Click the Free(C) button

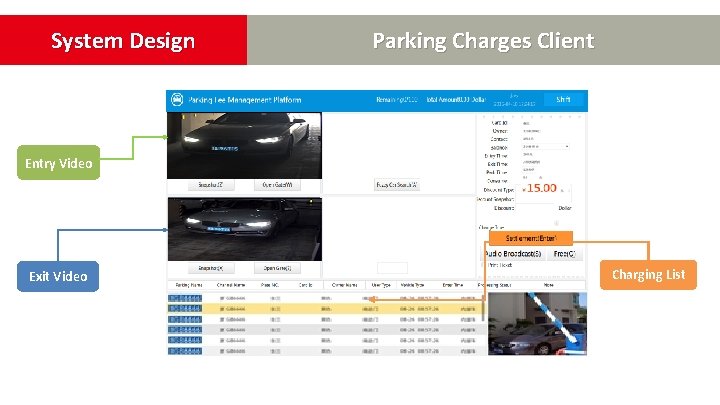click(x=564, y=253)
